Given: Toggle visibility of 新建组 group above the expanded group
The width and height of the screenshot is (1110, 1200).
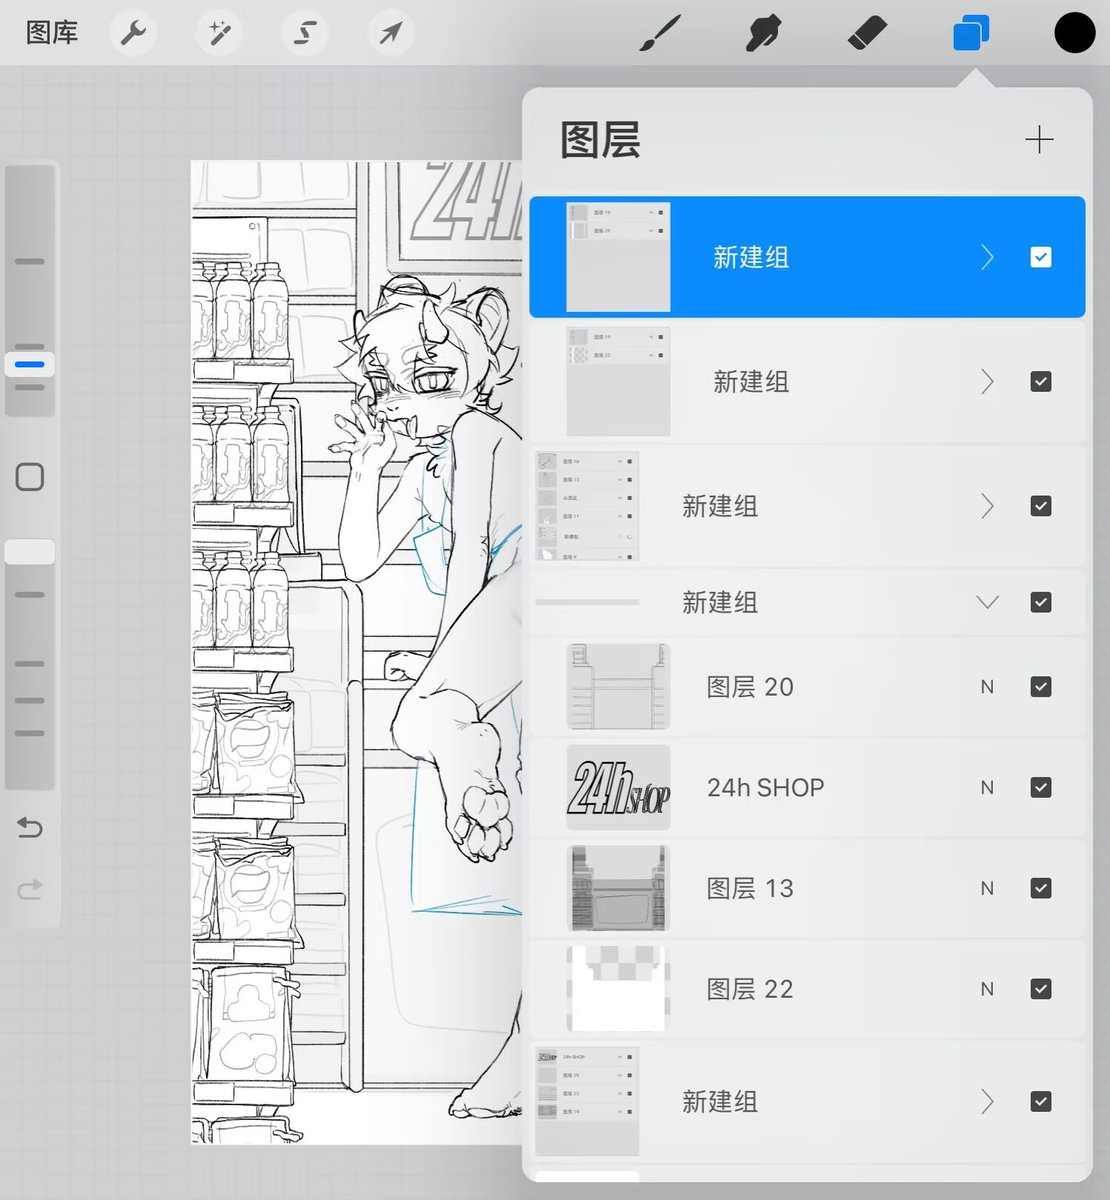Looking at the screenshot, I should [1041, 506].
